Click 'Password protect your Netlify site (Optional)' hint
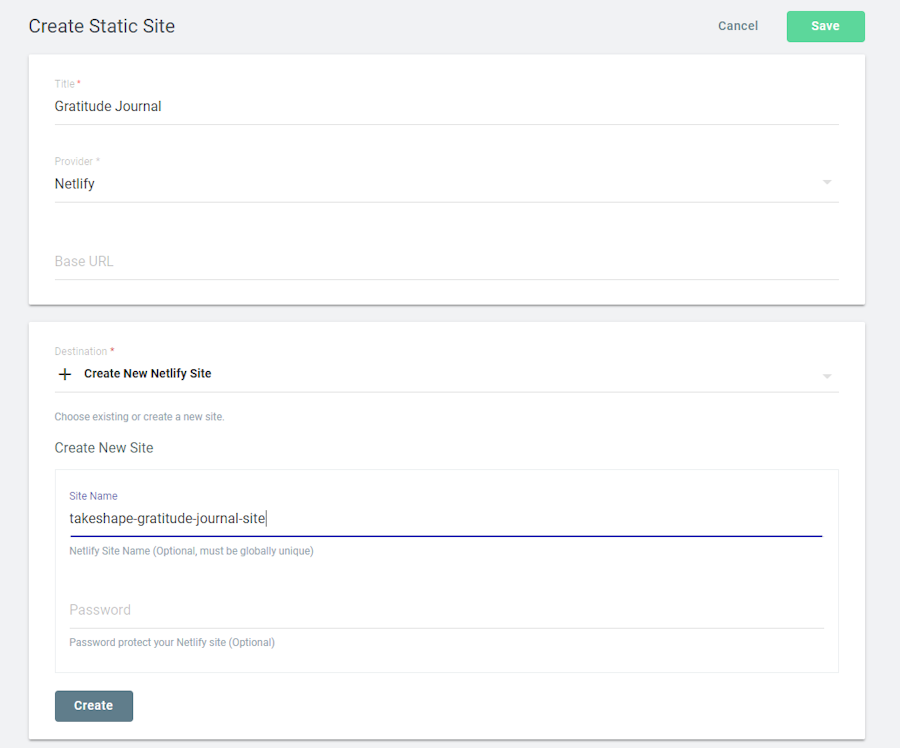 point(172,642)
